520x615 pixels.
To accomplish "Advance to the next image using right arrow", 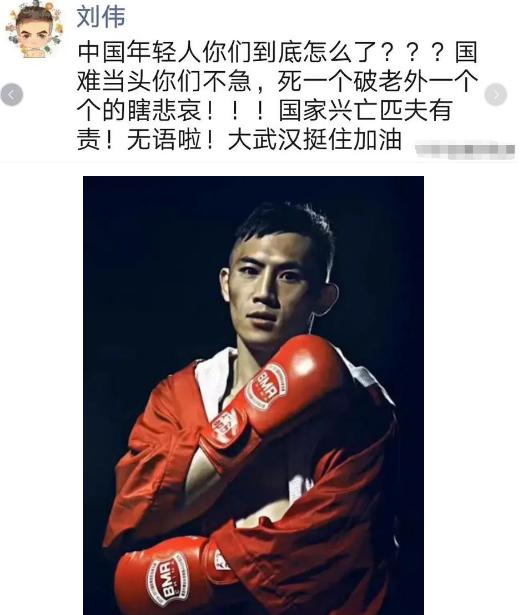I will (496, 95).
